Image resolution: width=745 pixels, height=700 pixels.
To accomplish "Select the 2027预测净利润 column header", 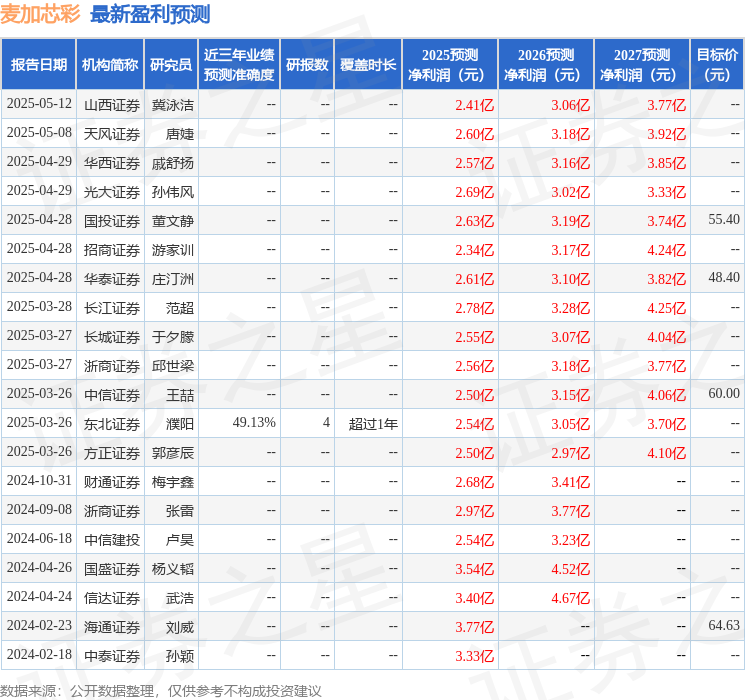I will click(x=641, y=65).
